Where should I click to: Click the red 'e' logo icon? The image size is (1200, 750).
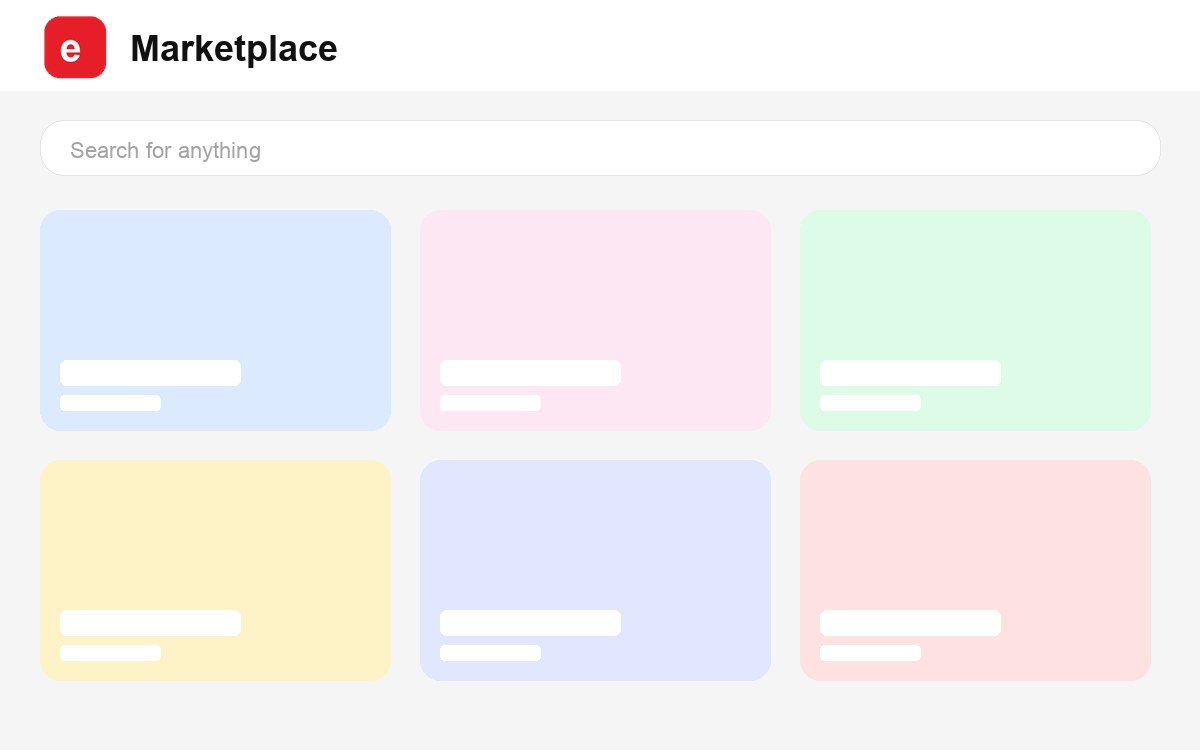[x=75, y=47]
